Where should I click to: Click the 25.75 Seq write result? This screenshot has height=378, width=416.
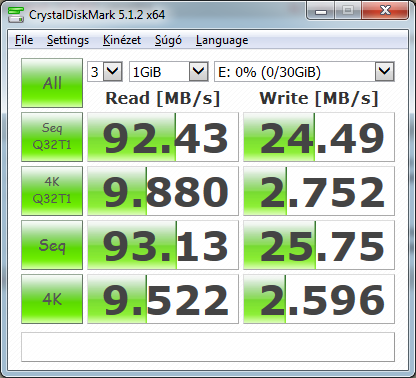point(319,245)
